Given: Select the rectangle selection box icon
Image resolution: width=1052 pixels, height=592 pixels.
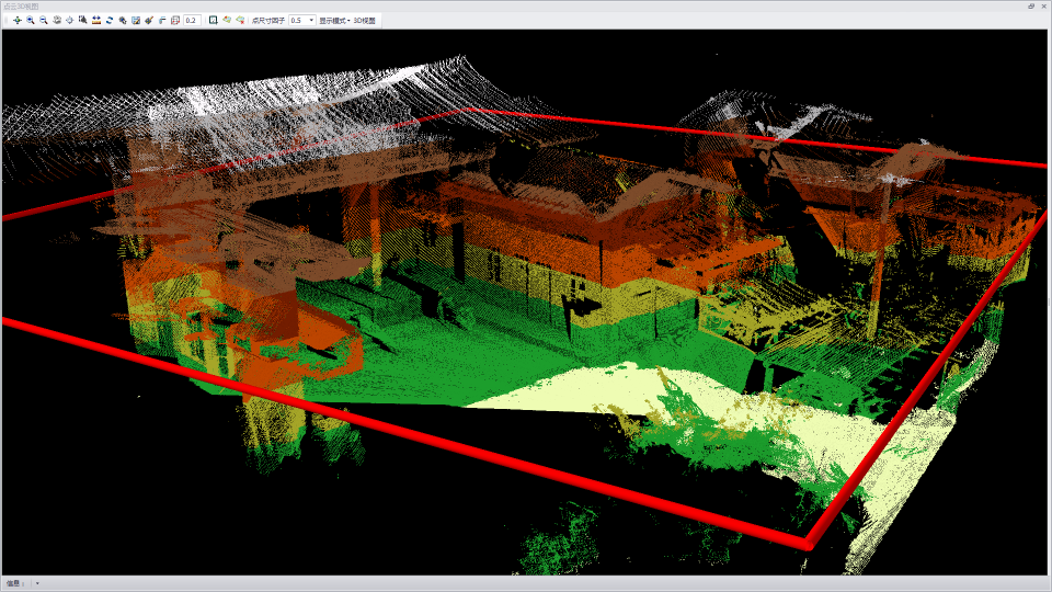Looking at the screenshot, I should point(213,20).
